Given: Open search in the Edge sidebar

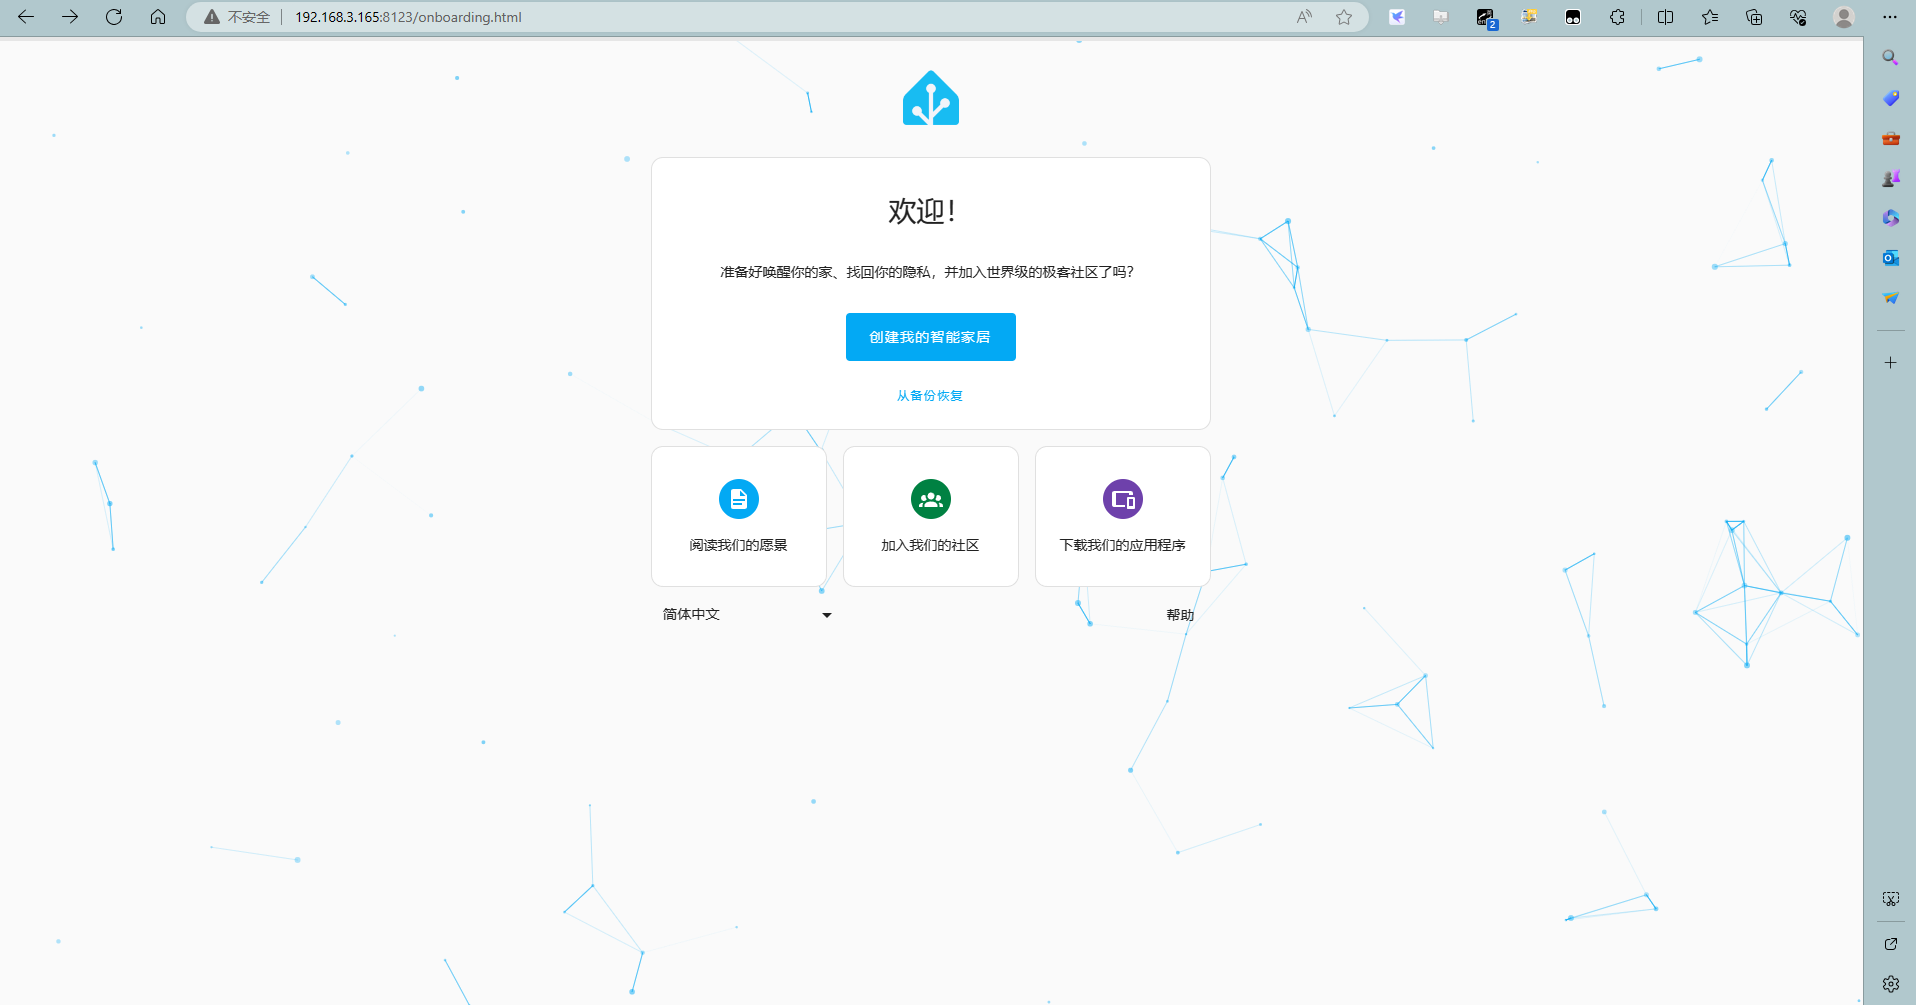Looking at the screenshot, I should (x=1889, y=57).
